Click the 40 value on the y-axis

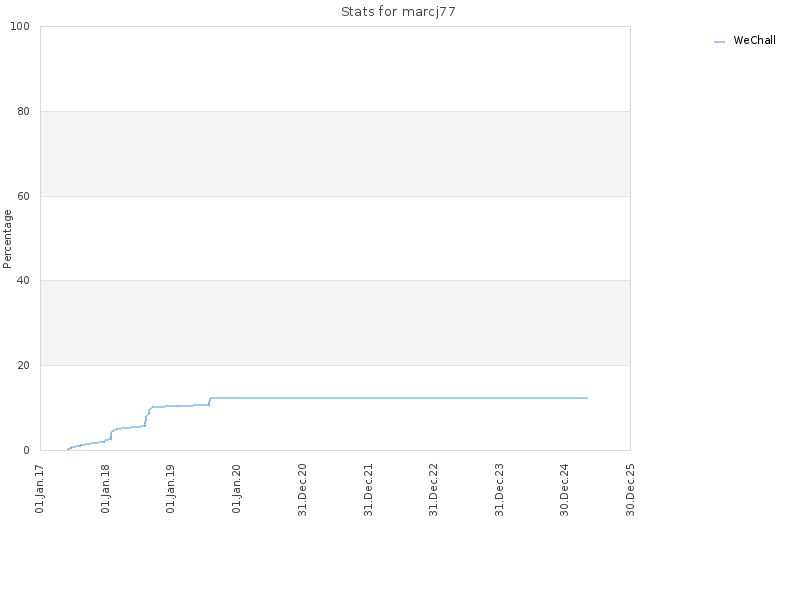coord(23,281)
